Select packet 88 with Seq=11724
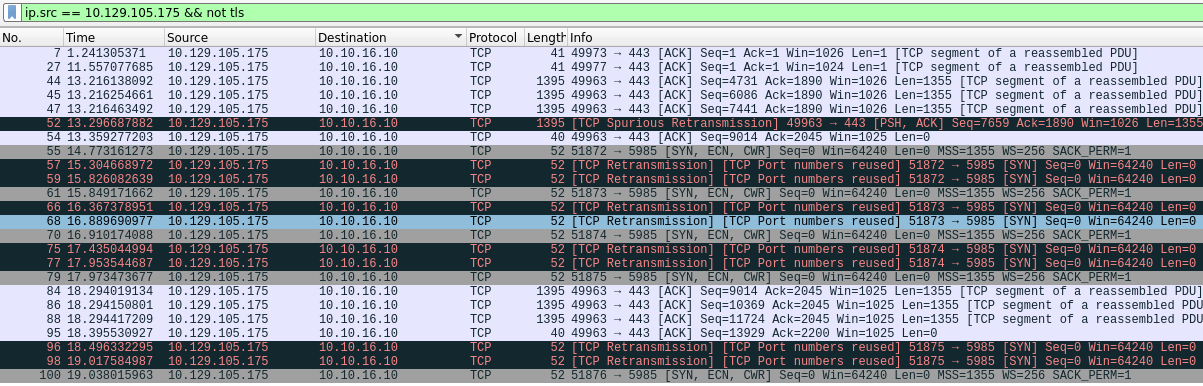Screen dimensions: 1203x386 point(601,319)
